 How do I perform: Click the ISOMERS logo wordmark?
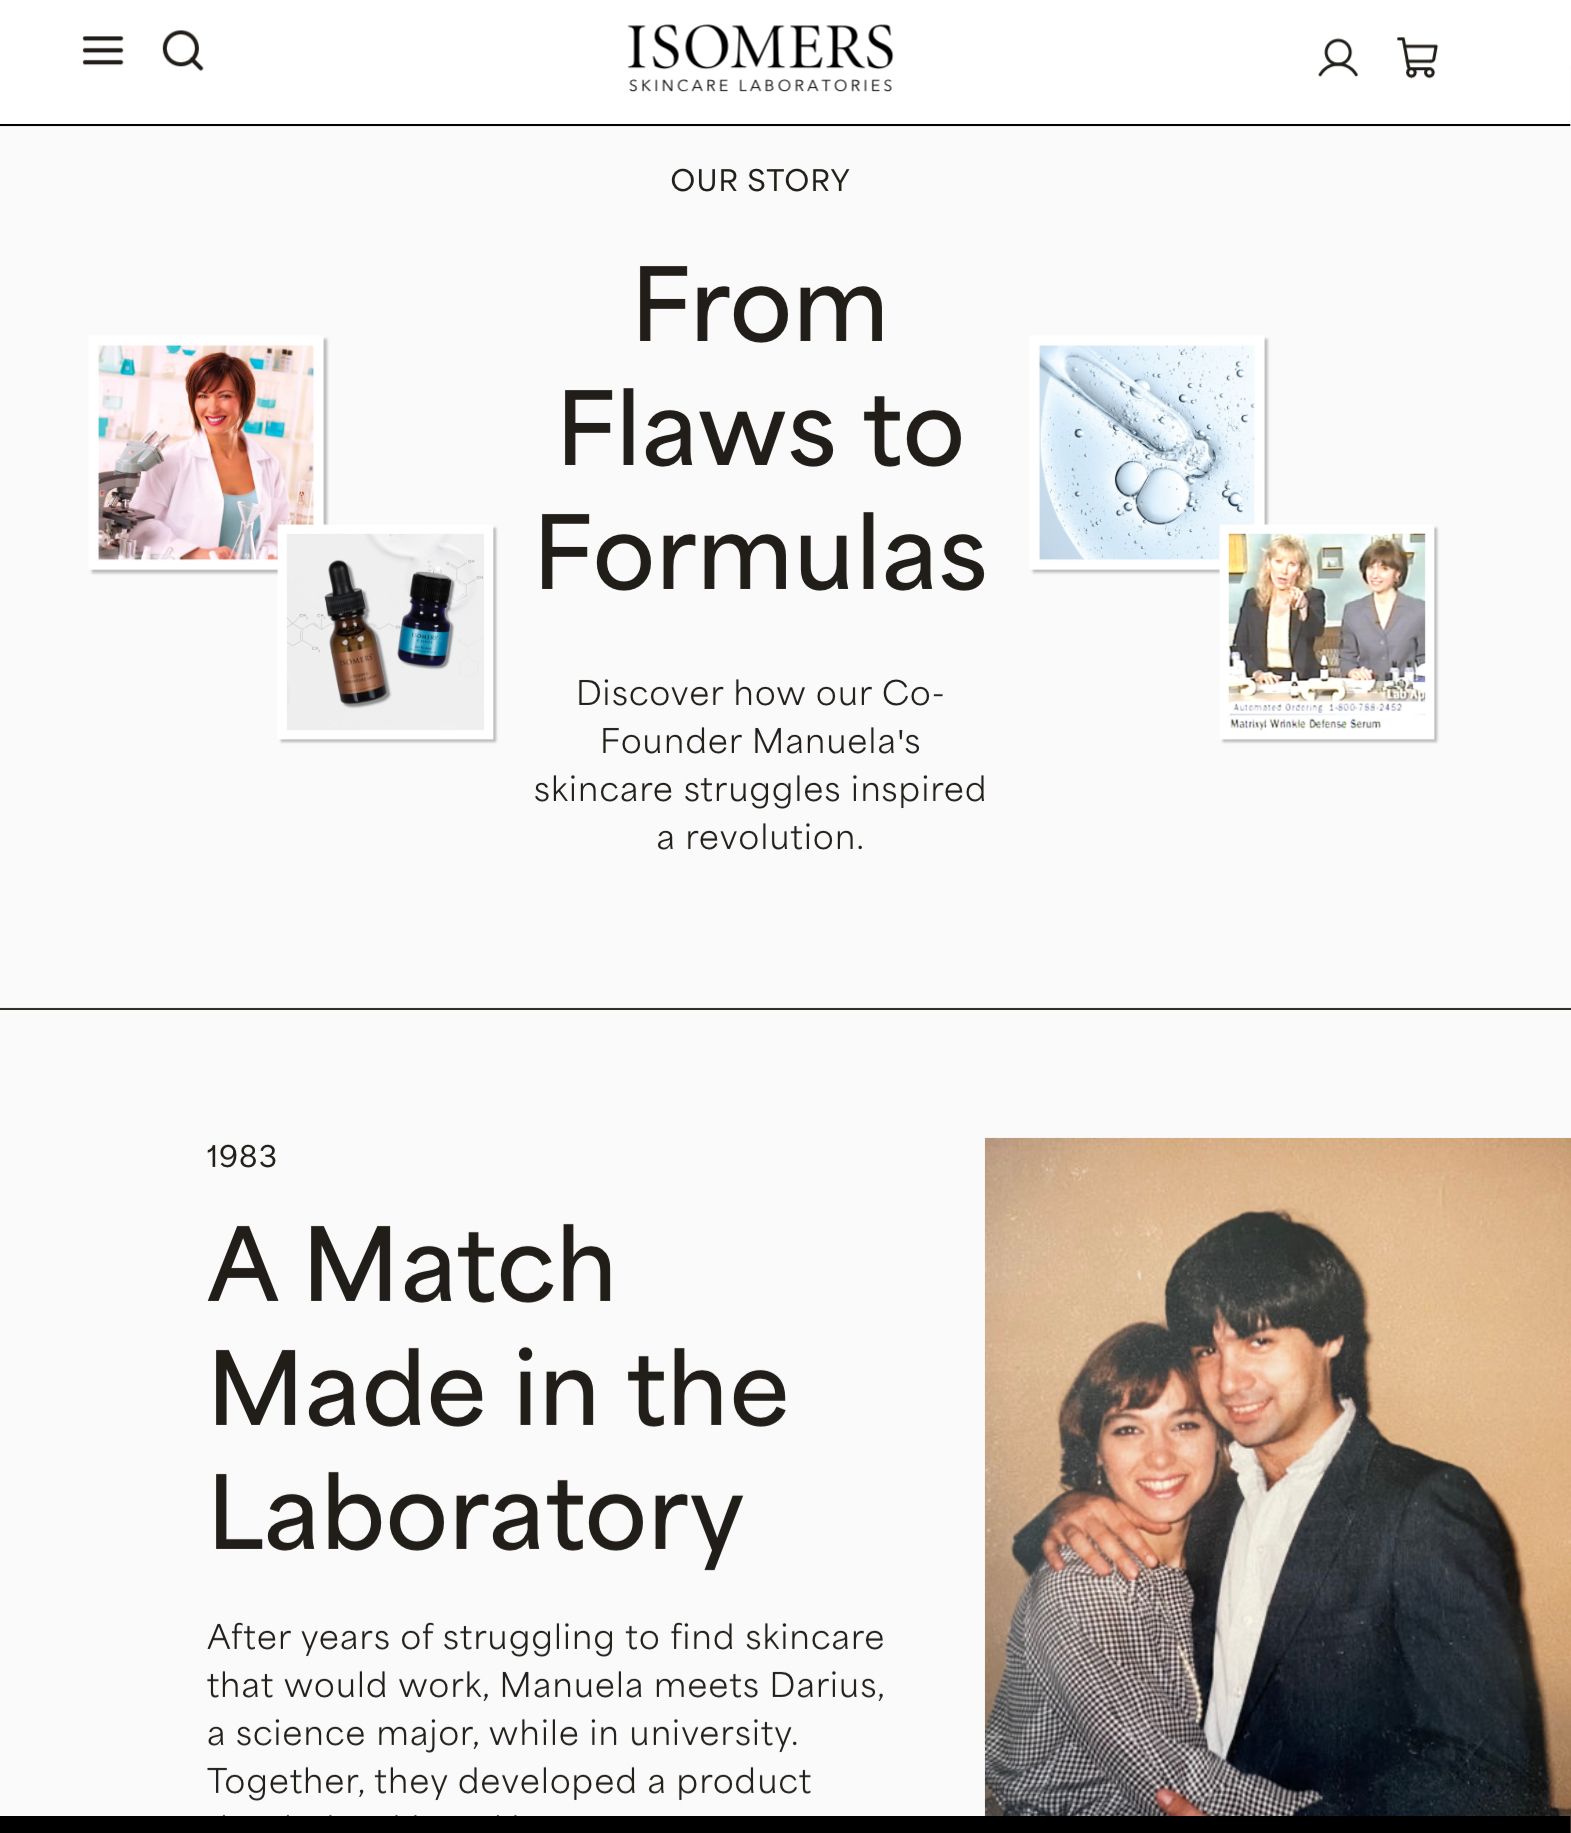pyautogui.click(x=760, y=48)
